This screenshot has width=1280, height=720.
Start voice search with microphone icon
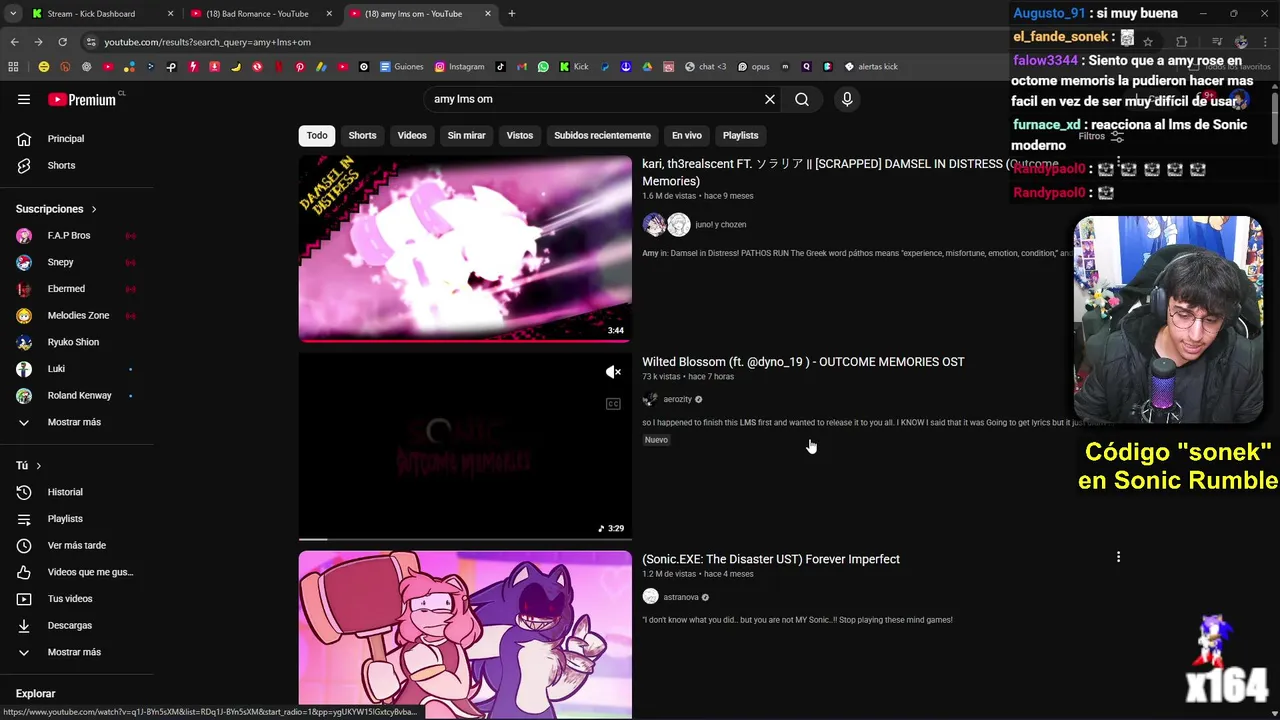click(847, 99)
